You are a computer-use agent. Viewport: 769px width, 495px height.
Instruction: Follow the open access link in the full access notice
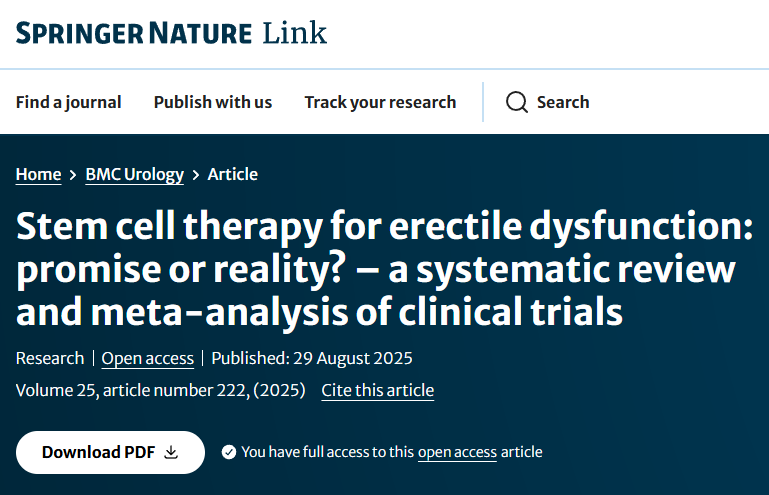[x=457, y=452]
